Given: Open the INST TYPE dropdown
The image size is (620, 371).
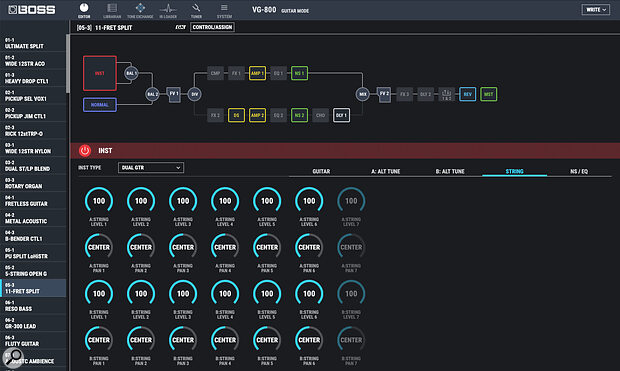Looking at the screenshot, I should 151,168.
